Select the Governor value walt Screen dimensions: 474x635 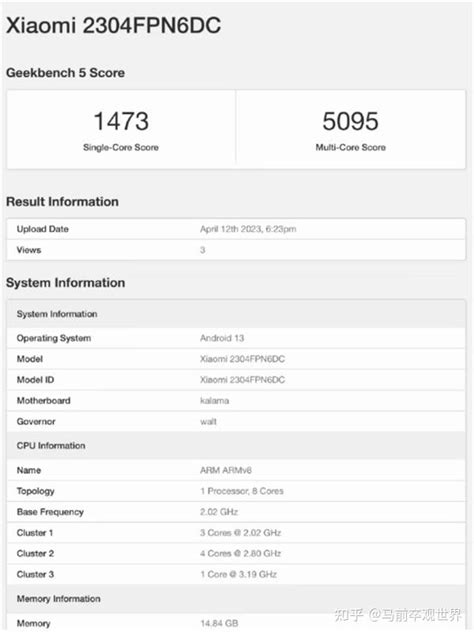(x=208, y=422)
